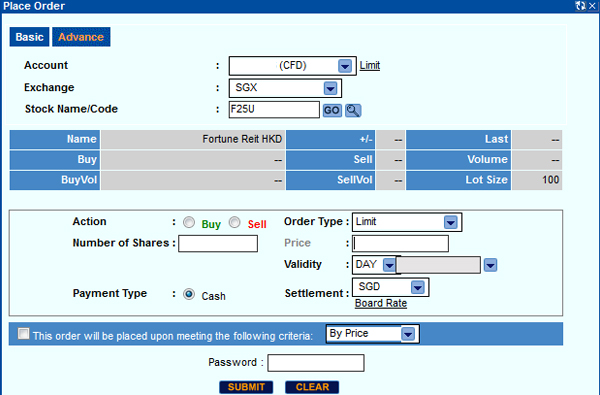Image resolution: width=600 pixels, height=395 pixels.
Task: Click the Lot Size value 100
Action: click(537, 180)
